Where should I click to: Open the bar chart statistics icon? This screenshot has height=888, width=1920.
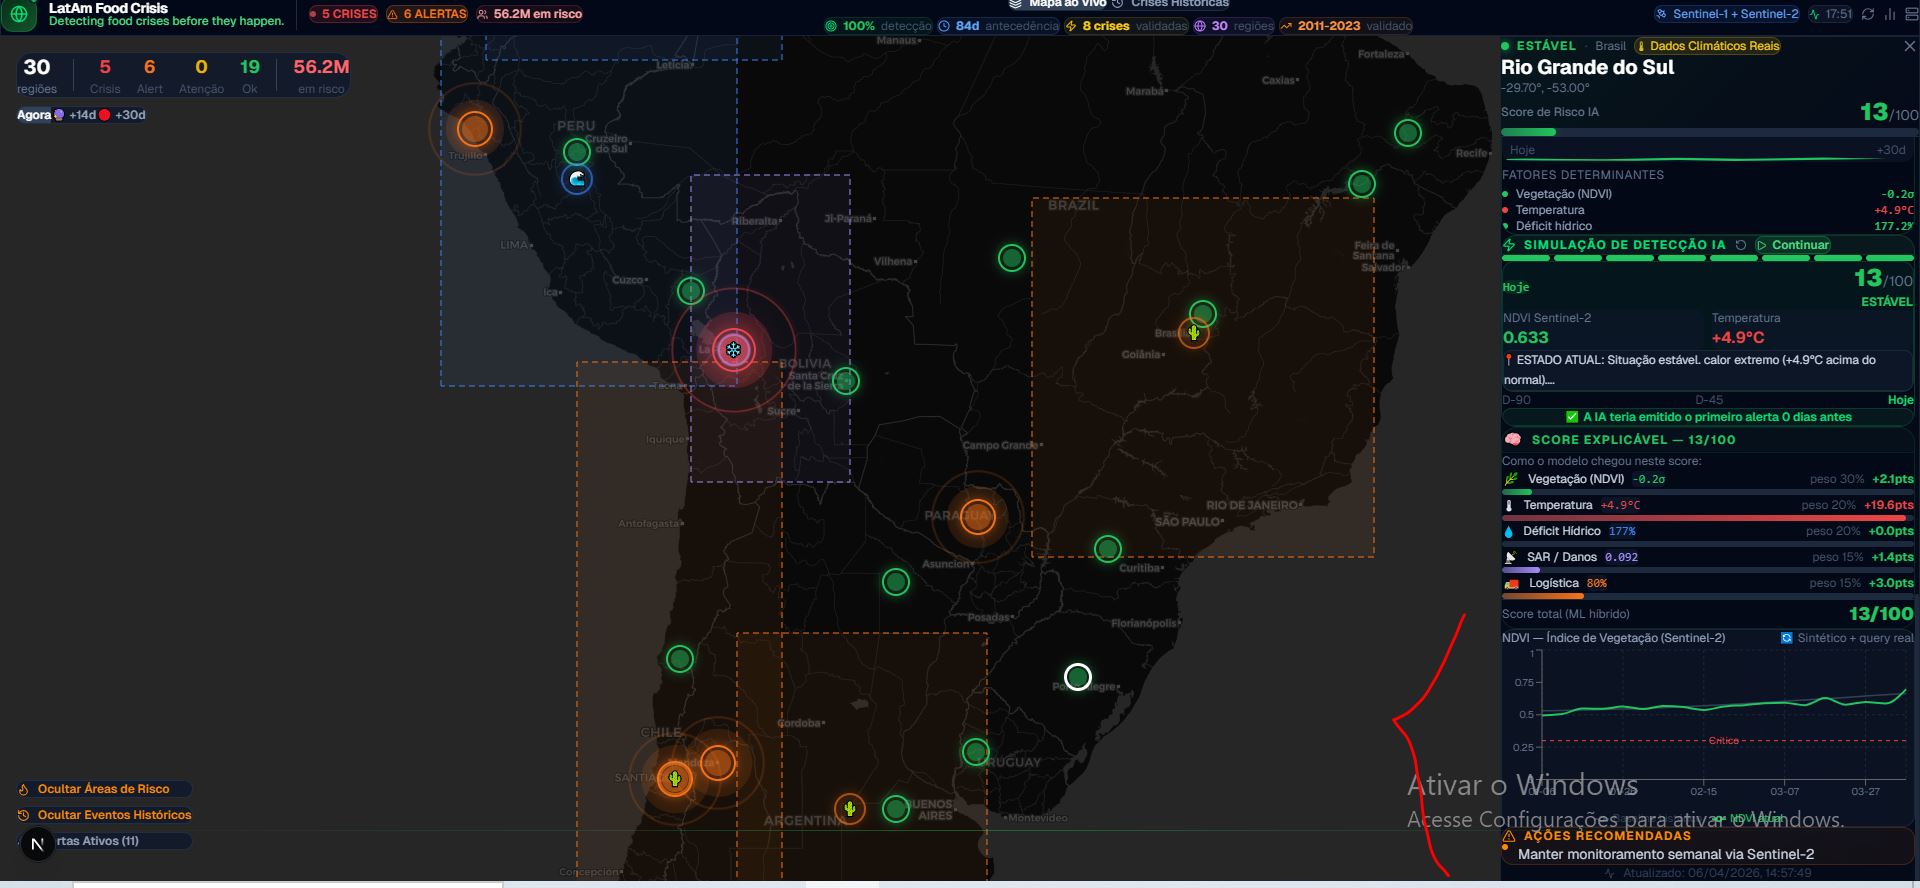pyautogui.click(x=1890, y=14)
